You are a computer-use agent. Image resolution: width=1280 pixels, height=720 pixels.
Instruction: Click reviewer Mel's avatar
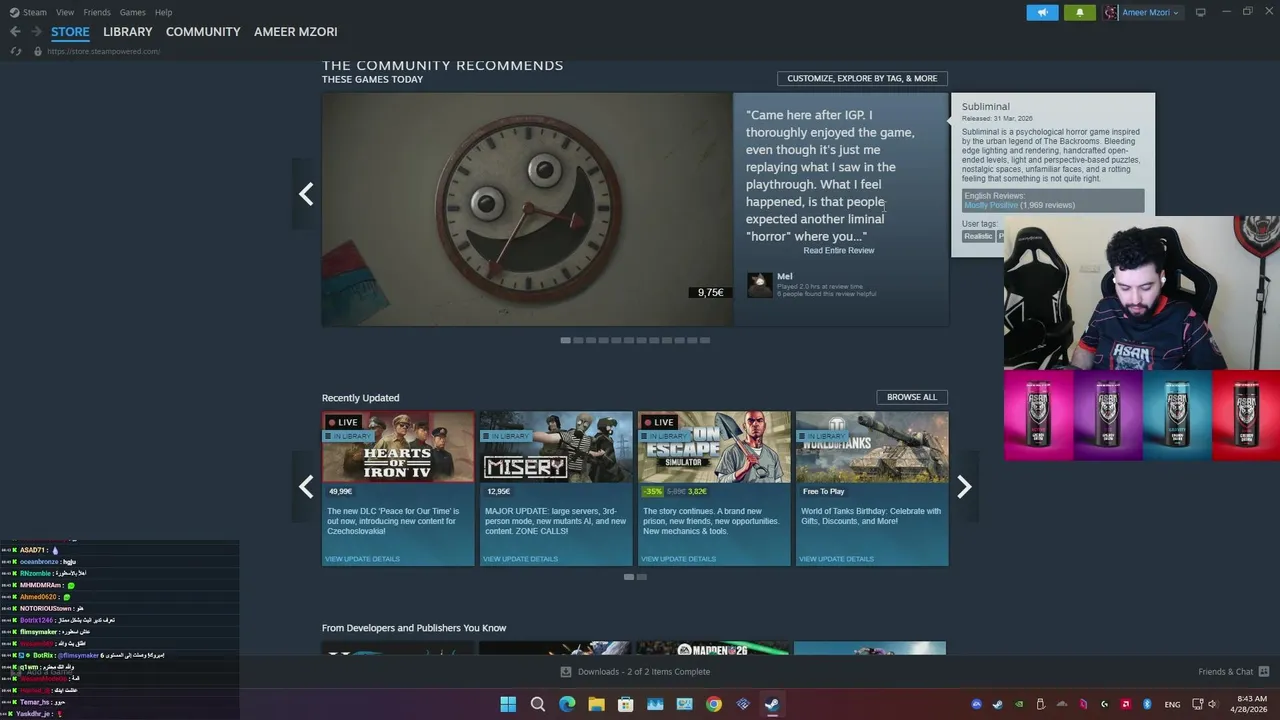[760, 285]
